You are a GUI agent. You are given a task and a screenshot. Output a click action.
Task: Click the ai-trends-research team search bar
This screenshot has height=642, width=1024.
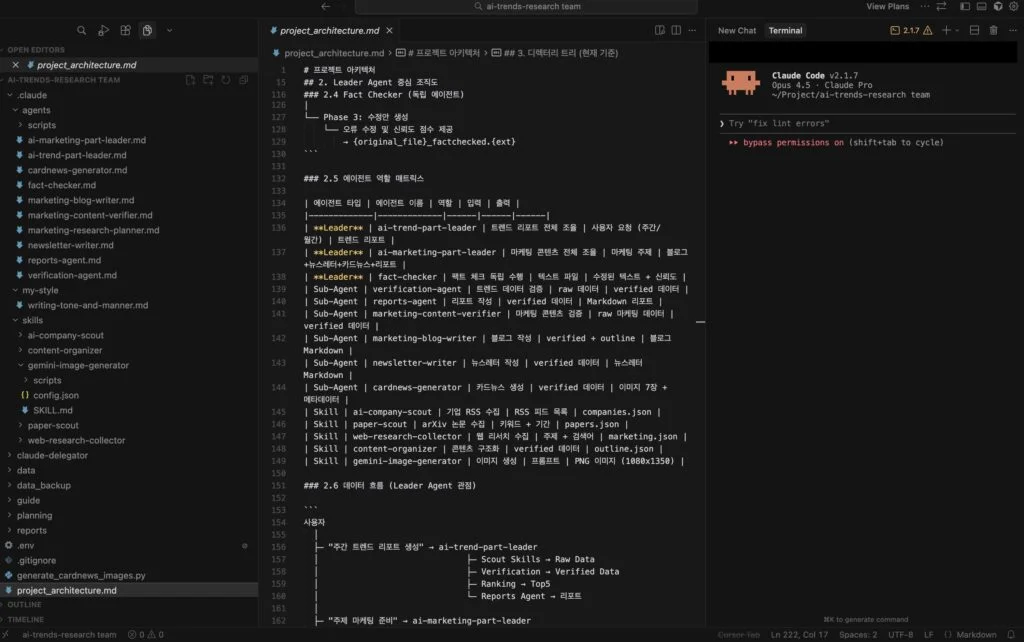(526, 7)
